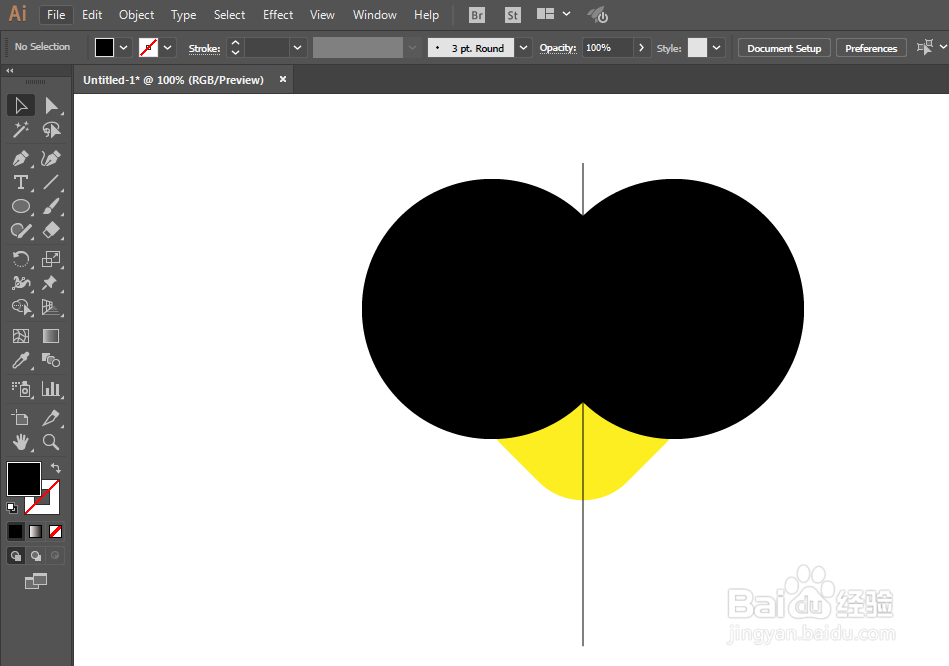Enable Draw Inside mode
Screen dimensions: 949x666
click(55, 555)
